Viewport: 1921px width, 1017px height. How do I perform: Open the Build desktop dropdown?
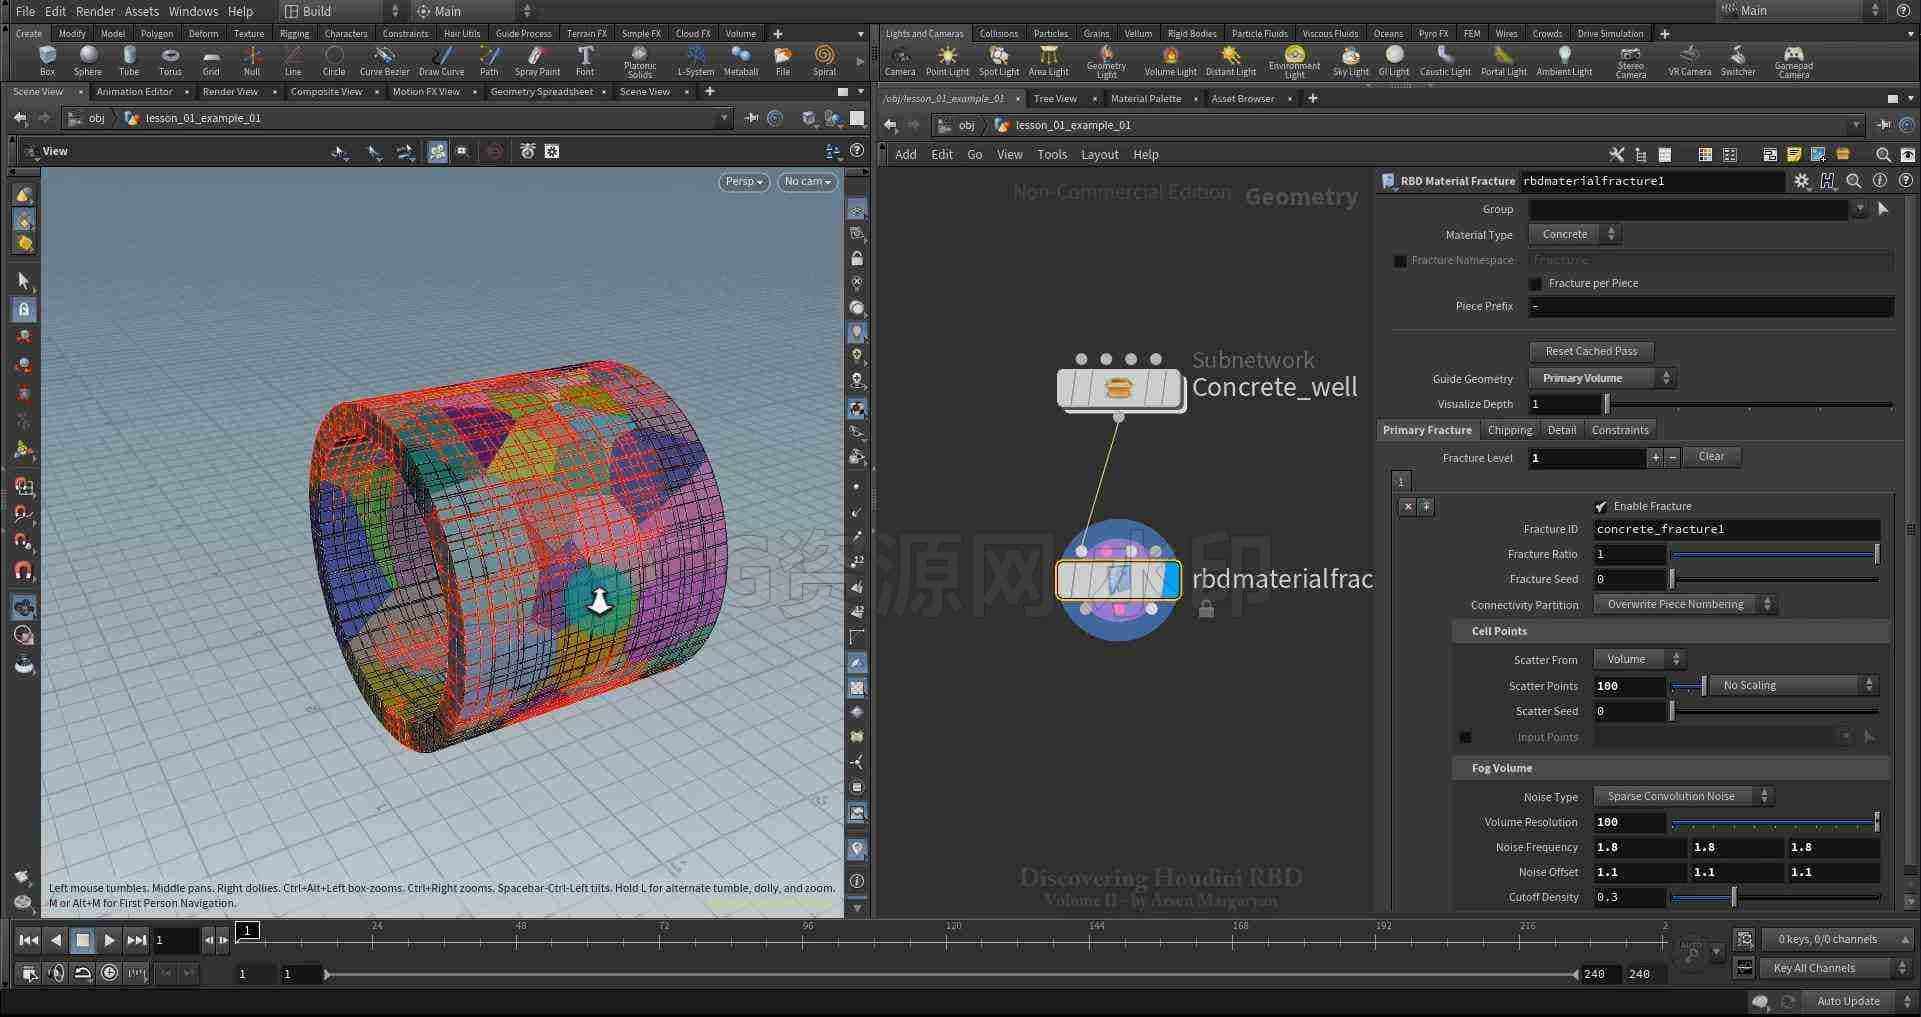(x=340, y=11)
